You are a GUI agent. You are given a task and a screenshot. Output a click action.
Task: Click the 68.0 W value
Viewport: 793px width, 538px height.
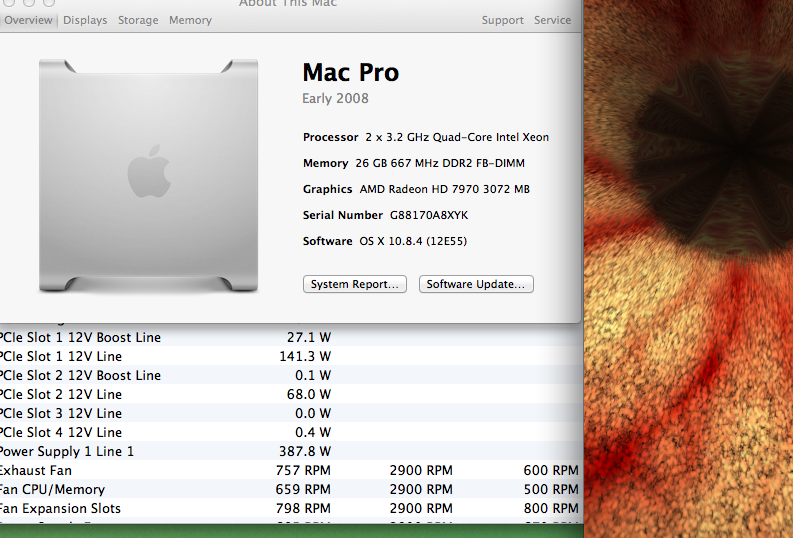(x=309, y=394)
